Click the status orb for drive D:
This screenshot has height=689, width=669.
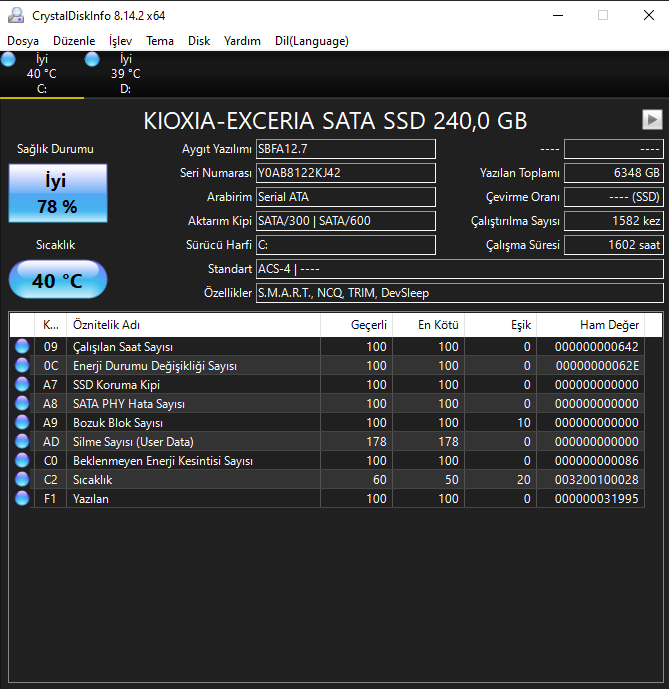[x=92, y=59]
